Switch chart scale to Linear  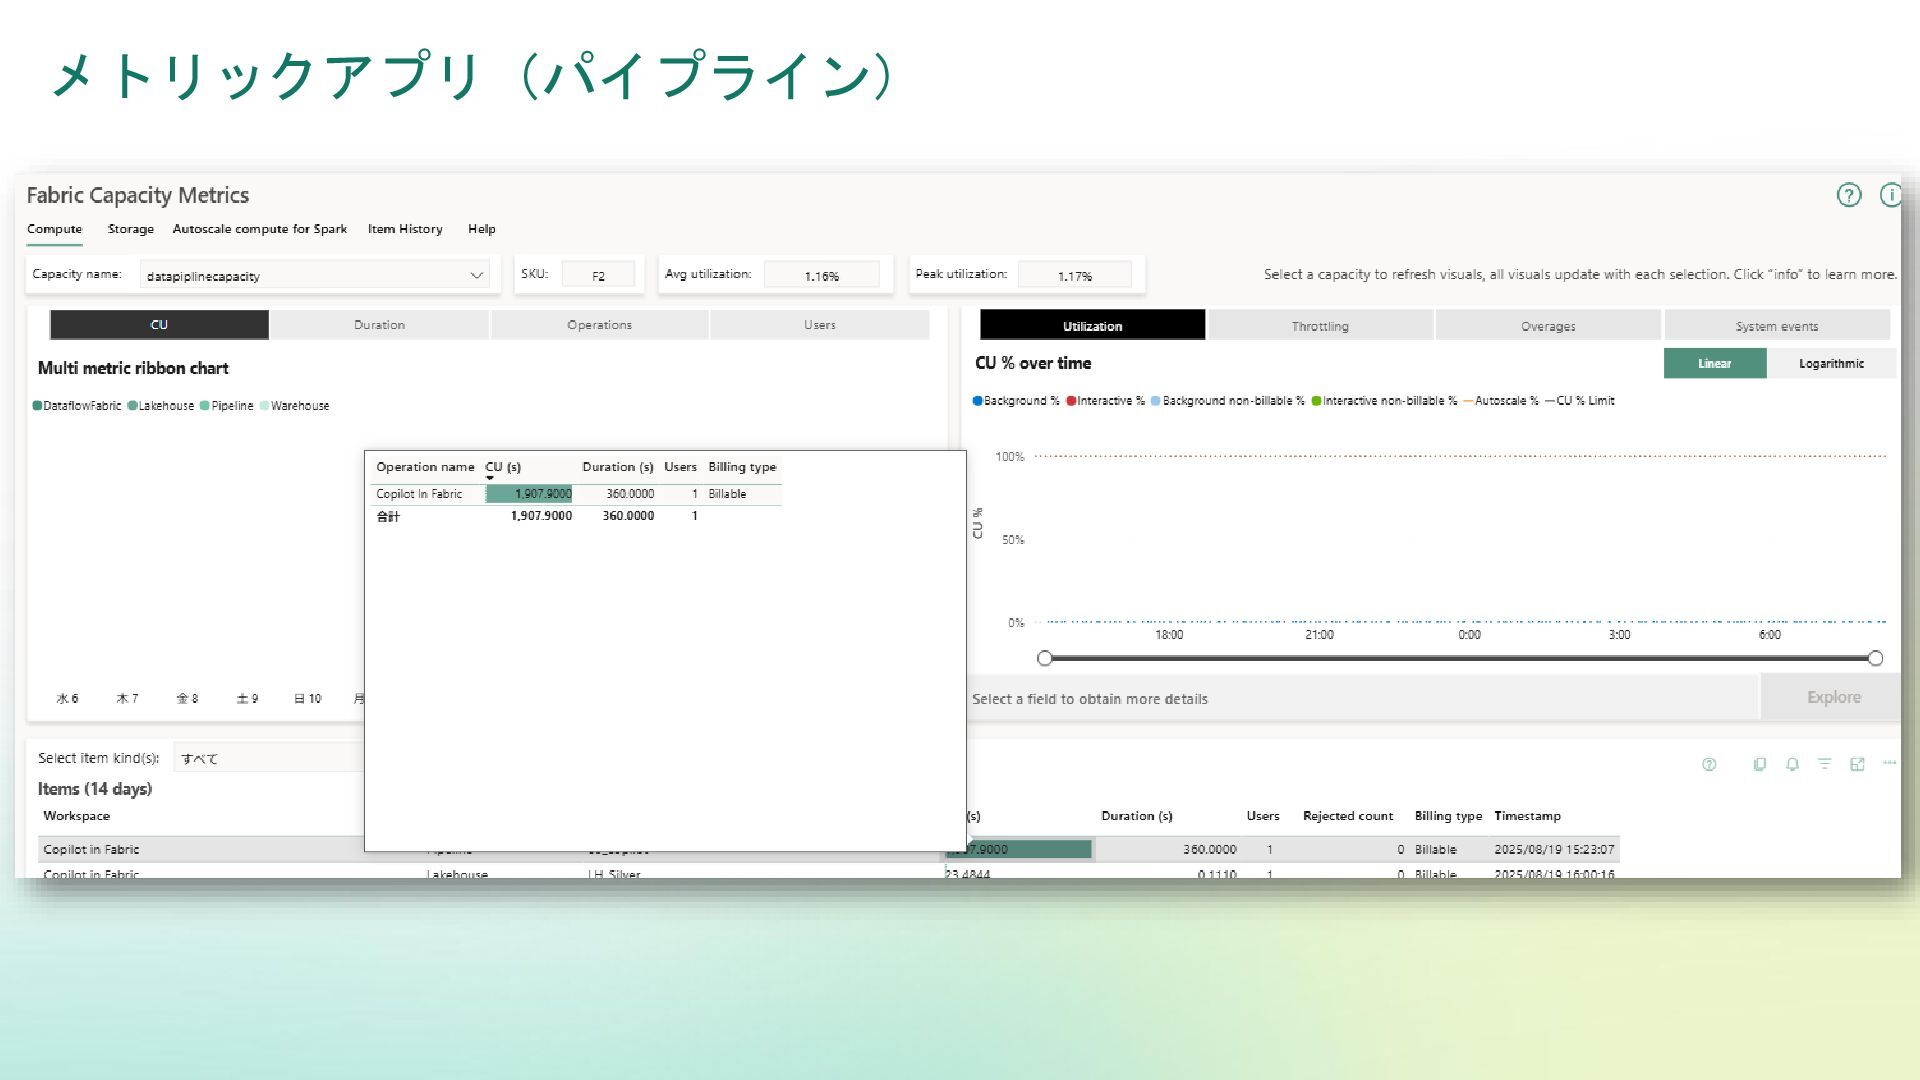click(1714, 364)
